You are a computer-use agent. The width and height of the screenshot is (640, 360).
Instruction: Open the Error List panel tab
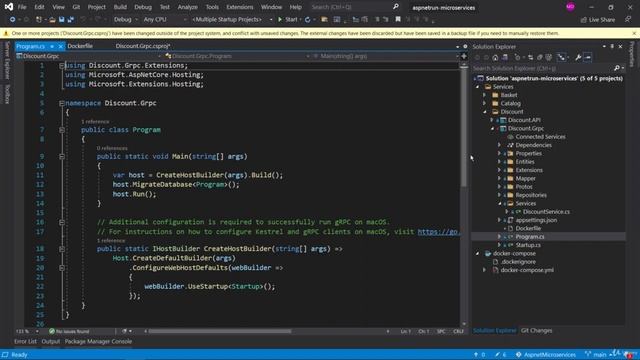click(x=25, y=341)
